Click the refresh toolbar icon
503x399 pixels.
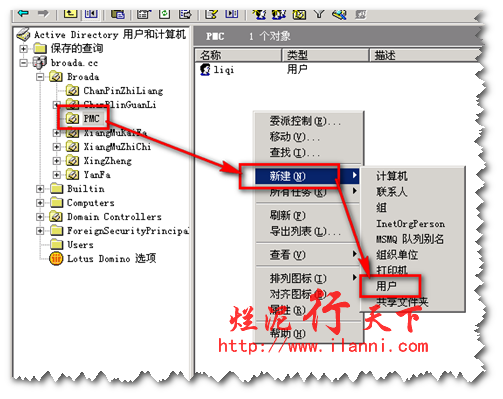tap(165, 14)
